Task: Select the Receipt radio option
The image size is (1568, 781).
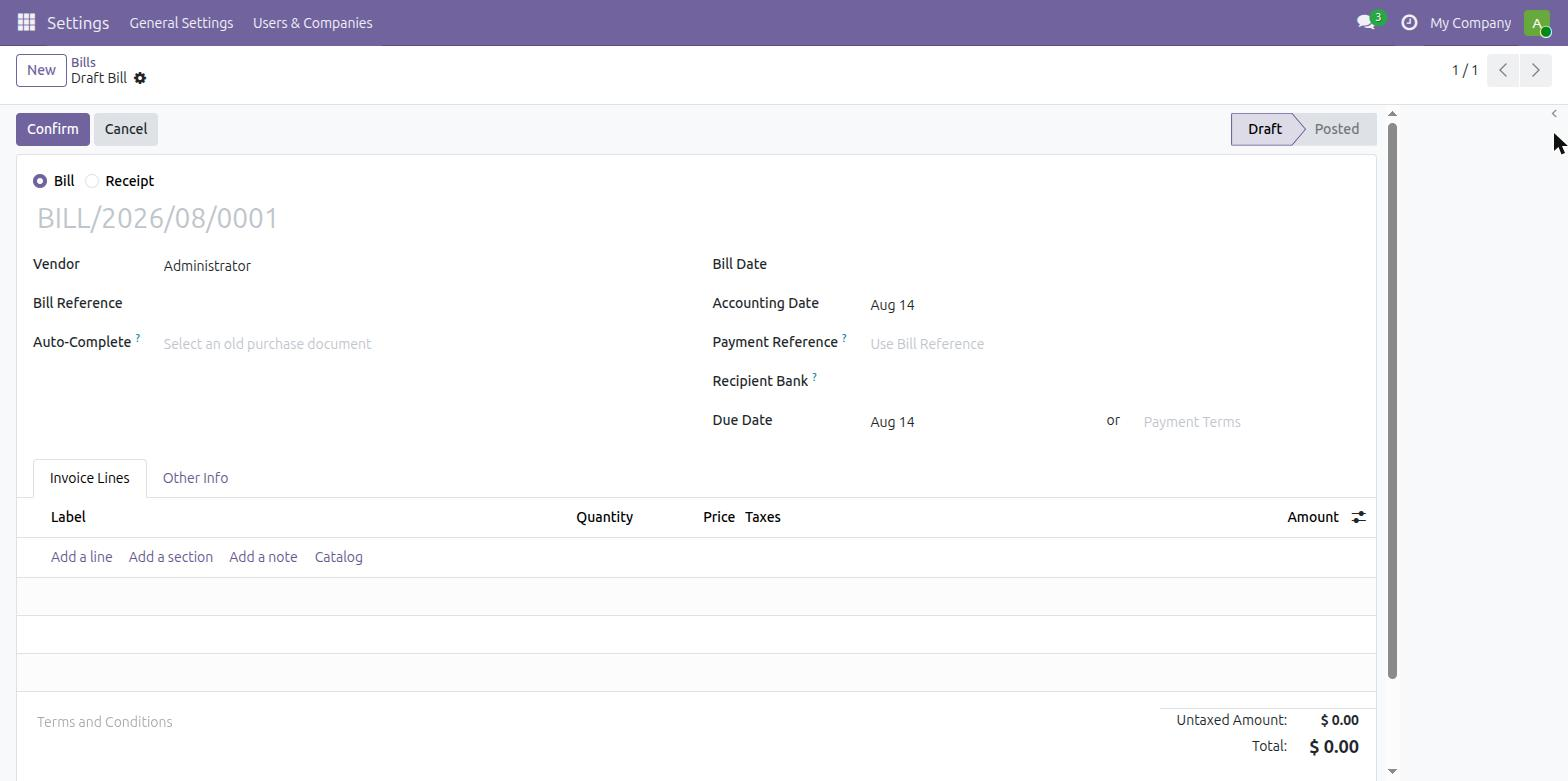Action: [x=92, y=181]
